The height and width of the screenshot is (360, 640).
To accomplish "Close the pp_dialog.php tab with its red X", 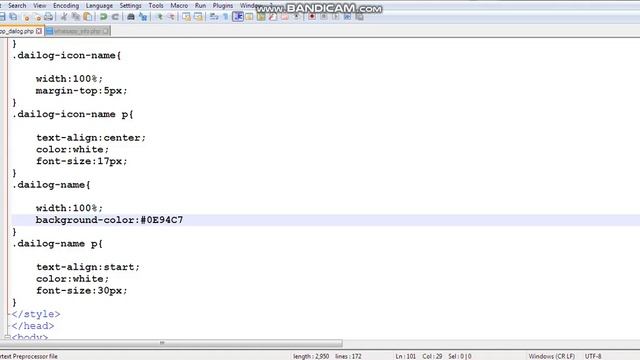I will [x=39, y=31].
